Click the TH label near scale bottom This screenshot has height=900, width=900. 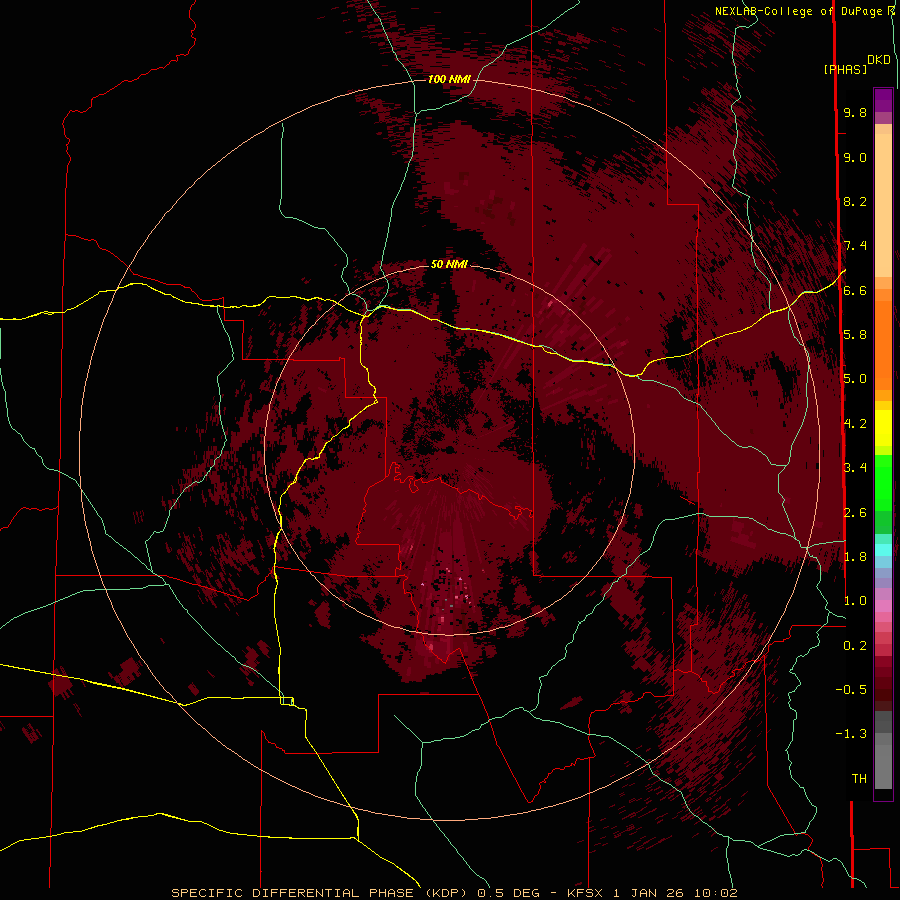[859, 778]
